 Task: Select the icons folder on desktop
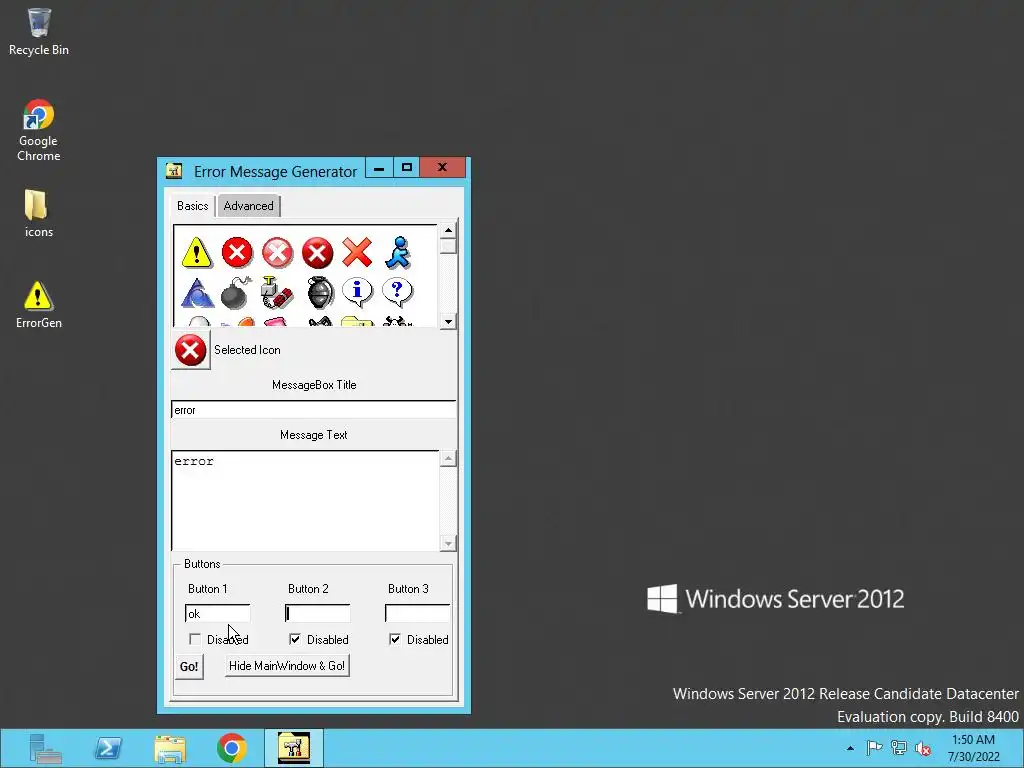[x=39, y=214]
